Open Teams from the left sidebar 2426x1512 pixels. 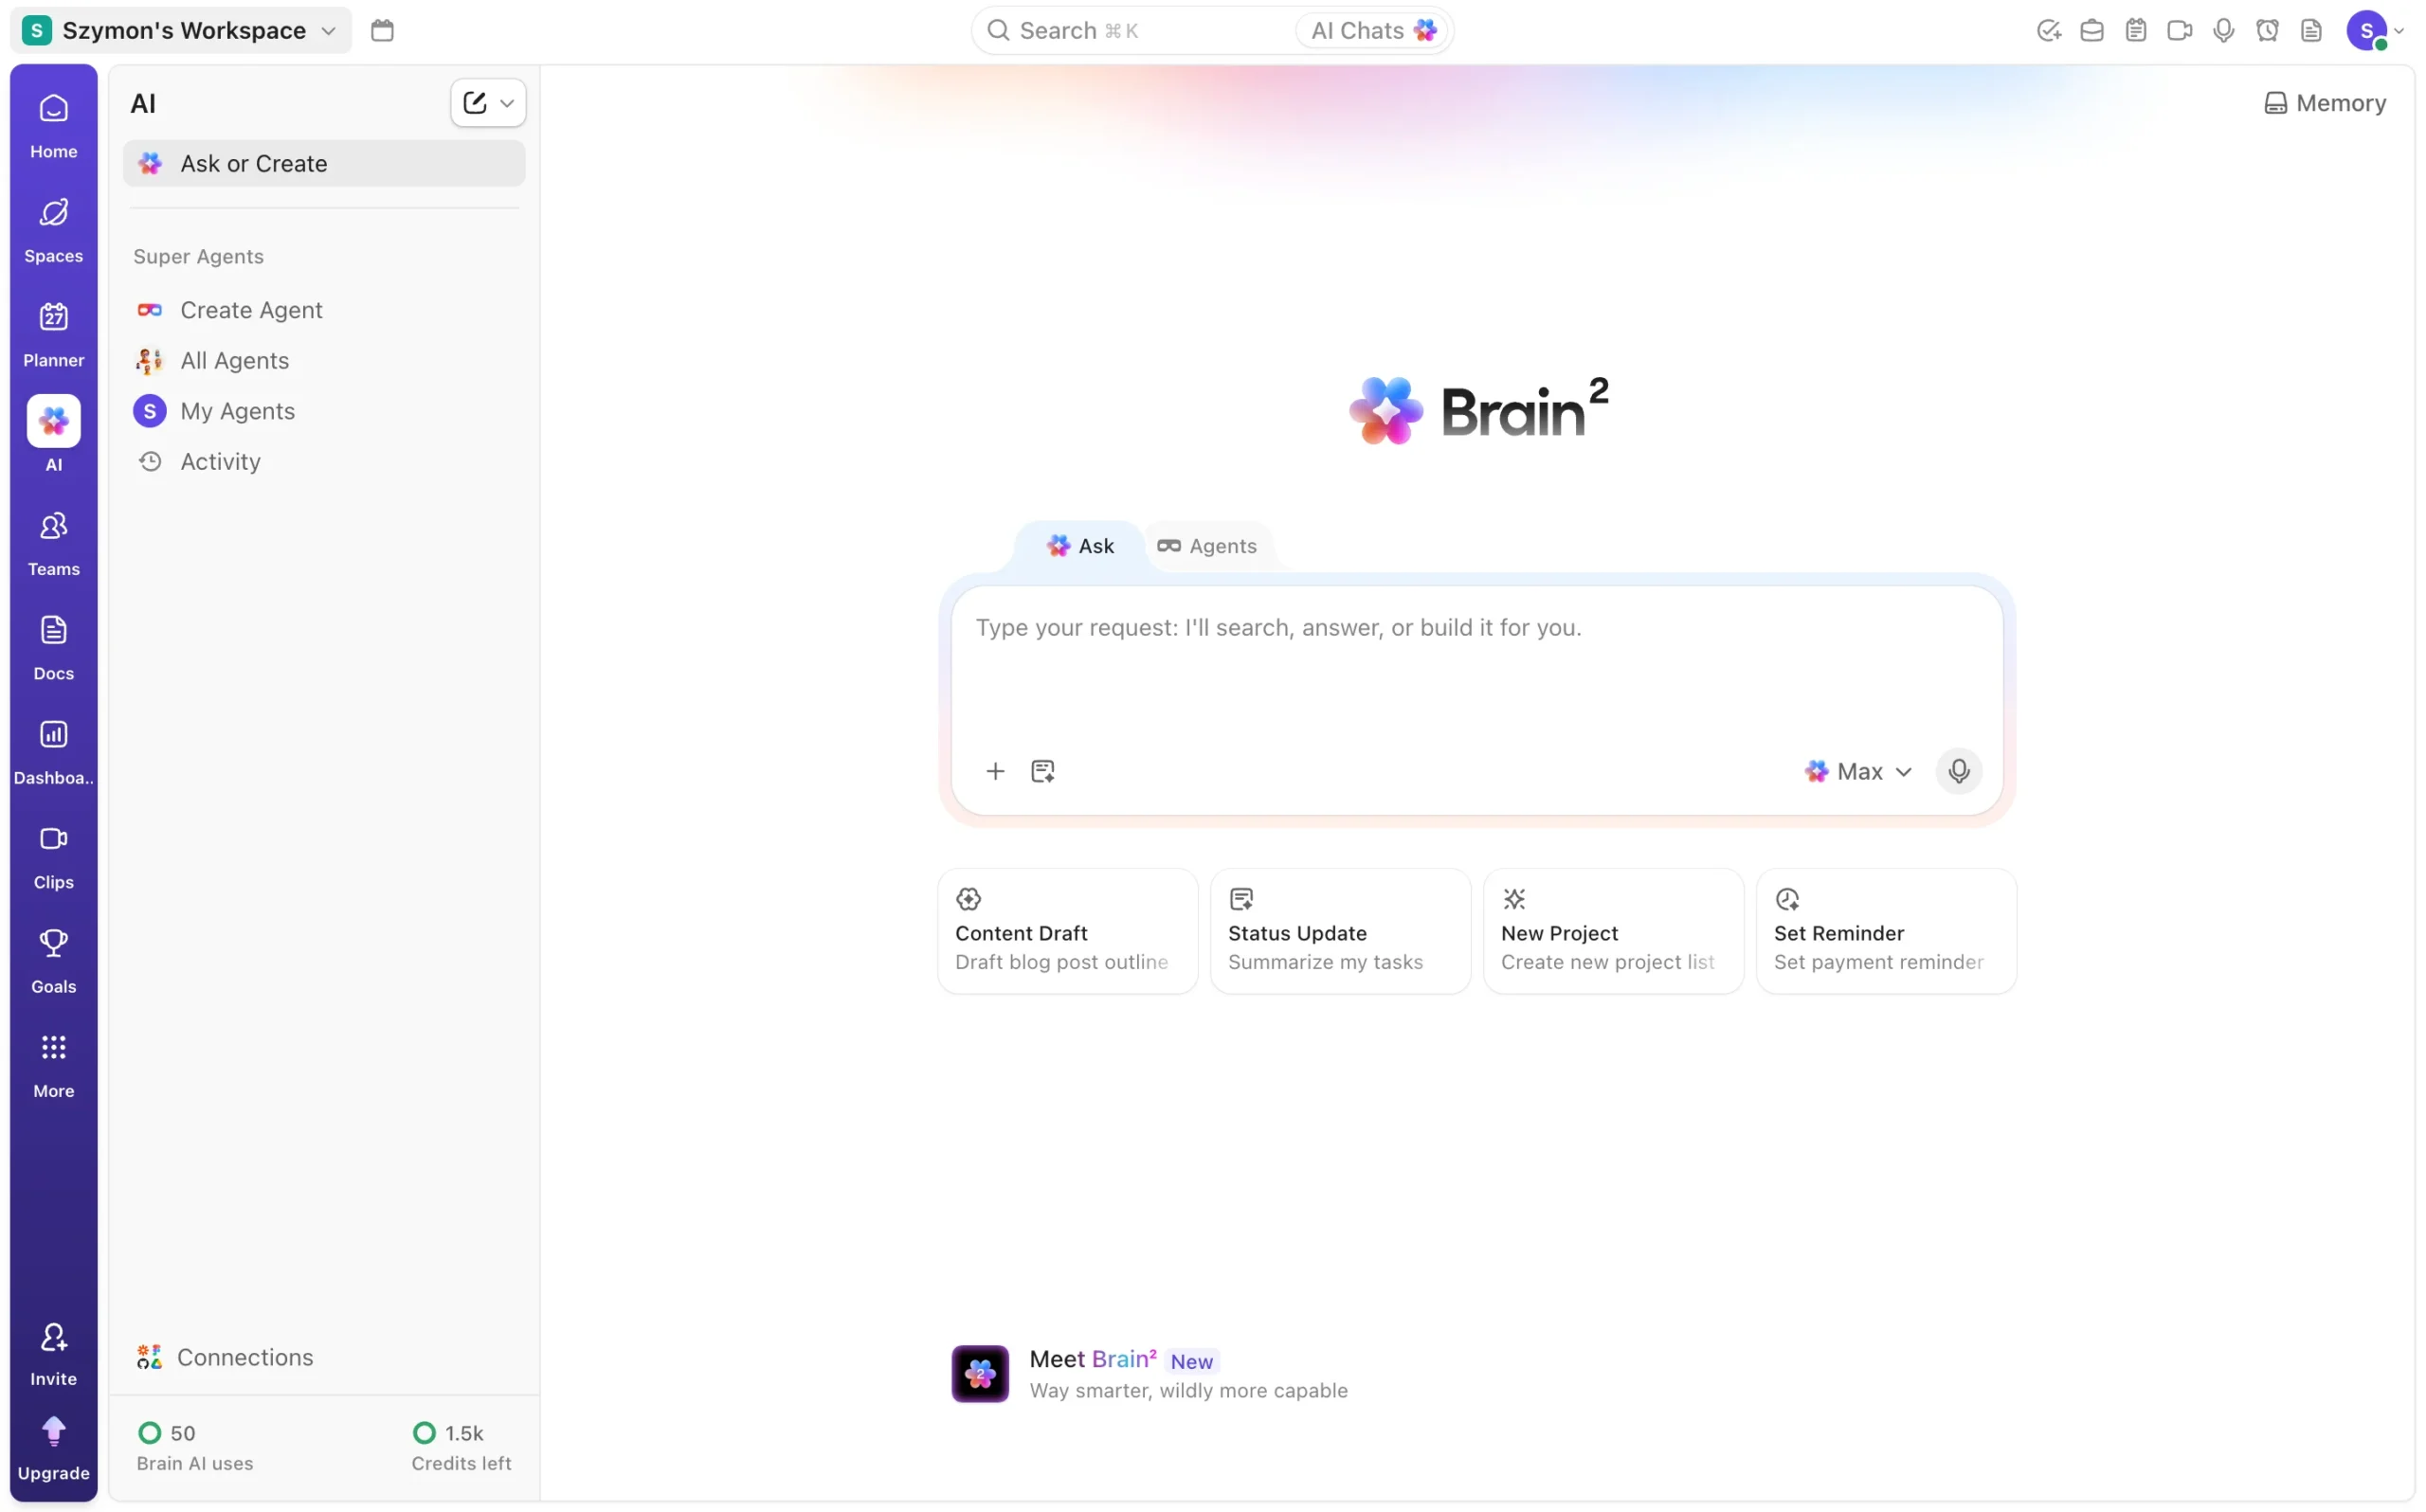(54, 543)
